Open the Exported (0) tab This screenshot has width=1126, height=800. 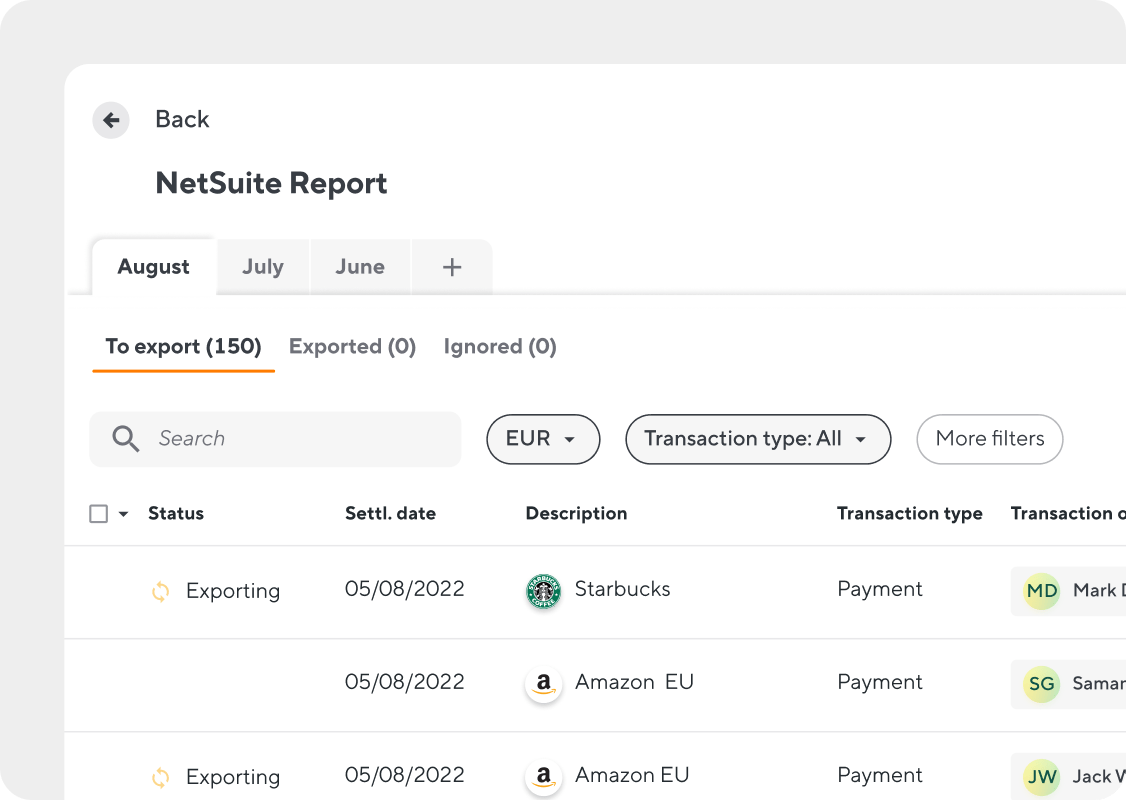tap(353, 347)
